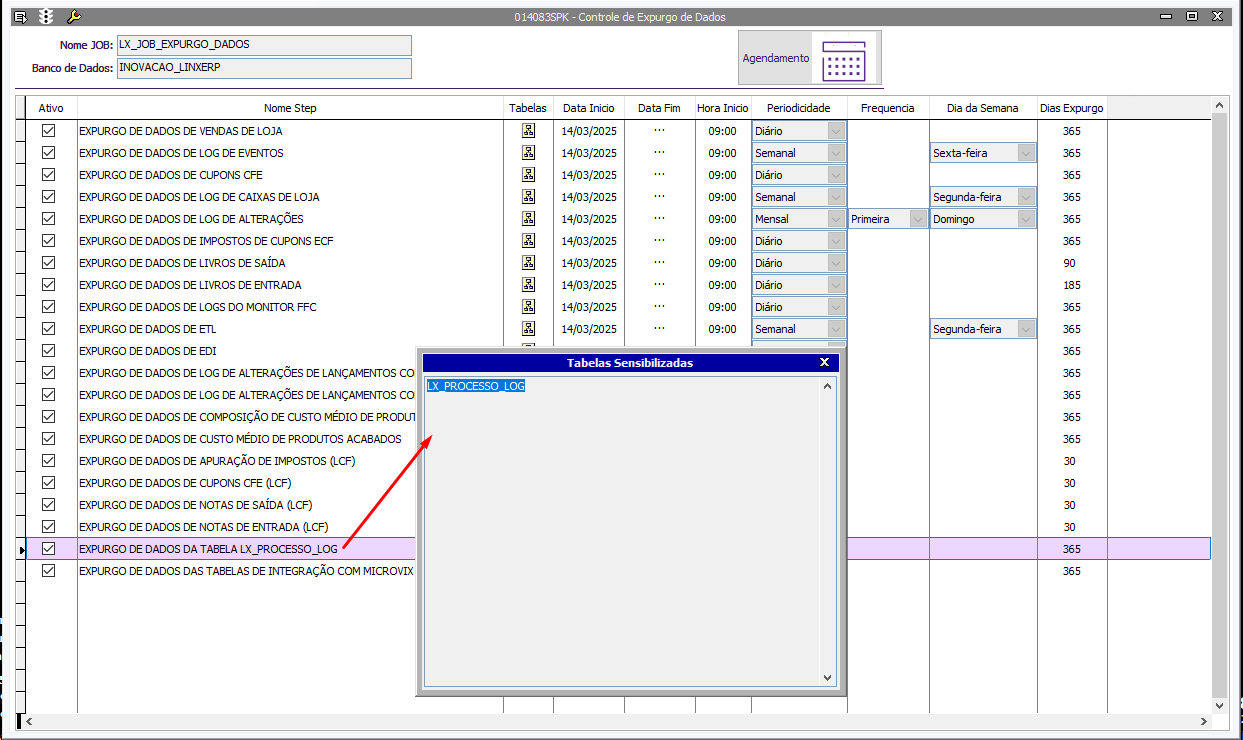Open Periodicidade dropdown for LIVROS DE ENTRADA
The height and width of the screenshot is (740, 1243).
click(x=836, y=285)
